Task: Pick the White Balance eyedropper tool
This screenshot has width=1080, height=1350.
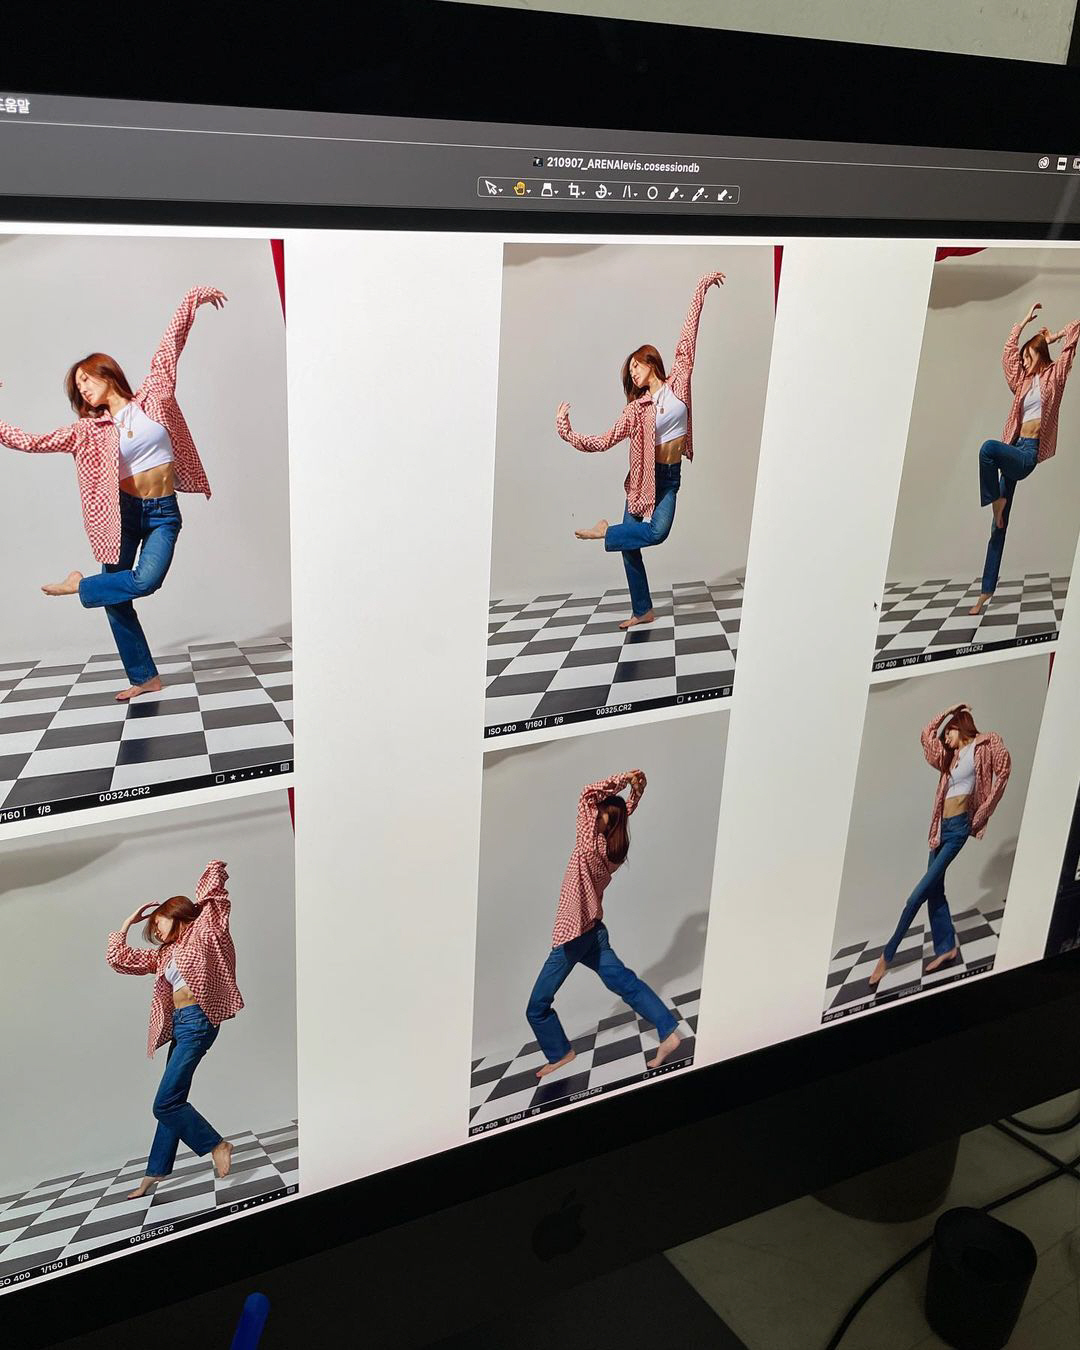Action: (x=698, y=194)
